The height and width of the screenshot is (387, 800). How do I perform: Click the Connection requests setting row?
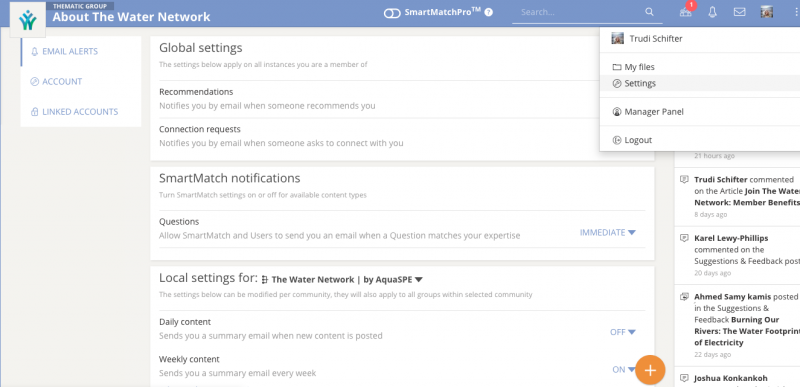pos(402,136)
